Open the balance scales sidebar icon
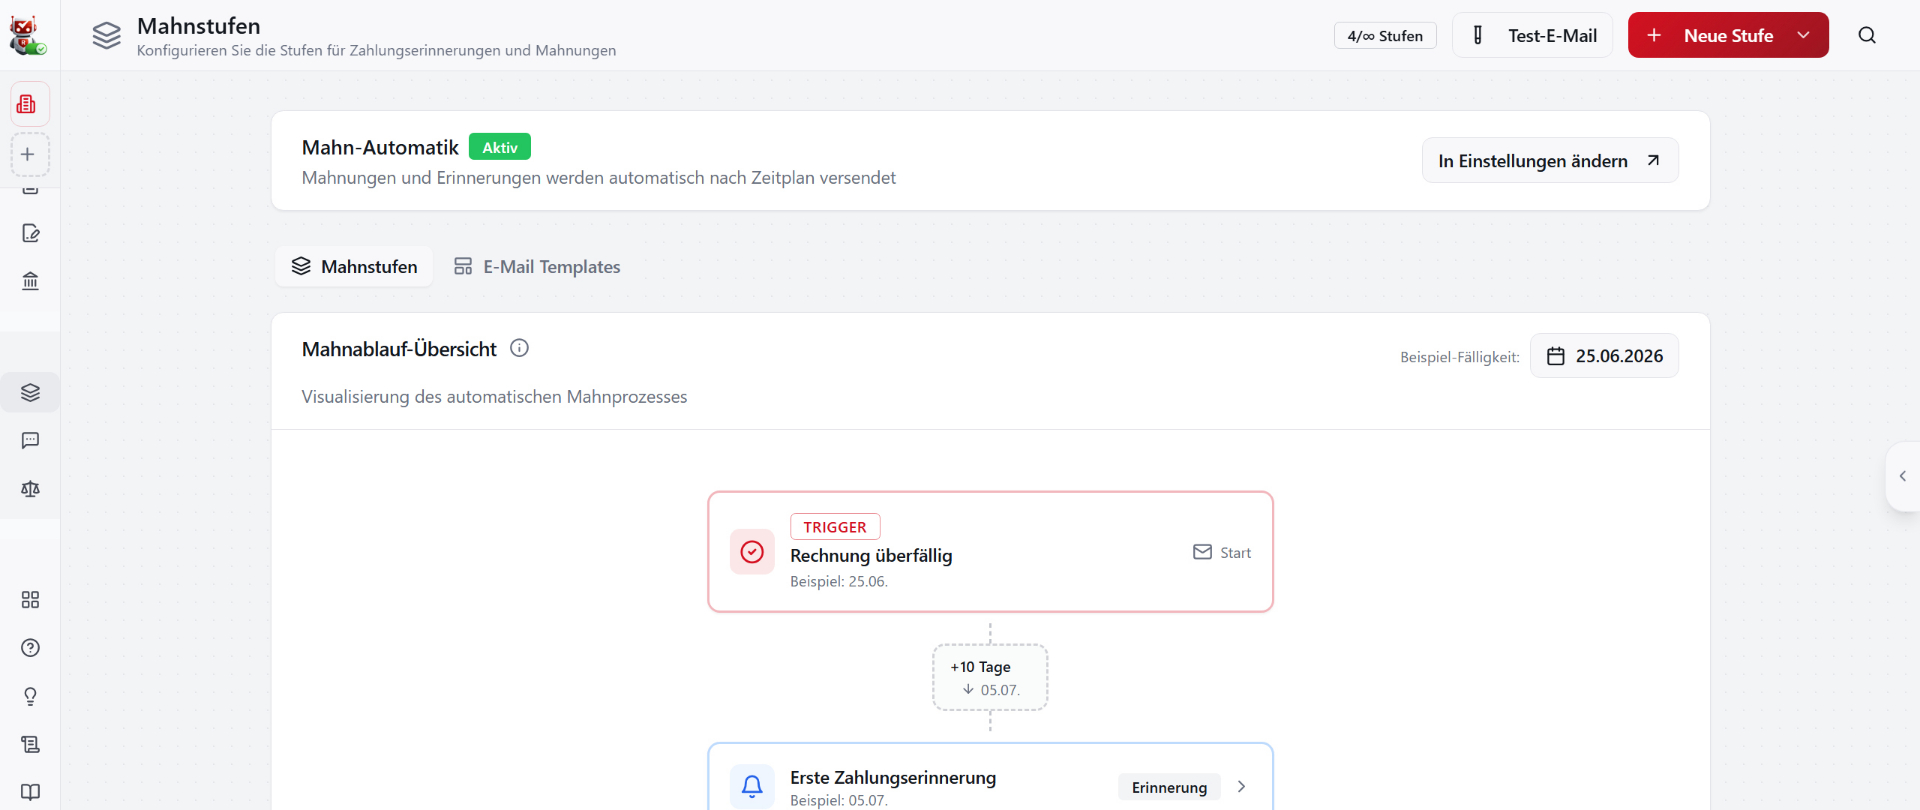Screen dimensions: 1920x810 30,489
